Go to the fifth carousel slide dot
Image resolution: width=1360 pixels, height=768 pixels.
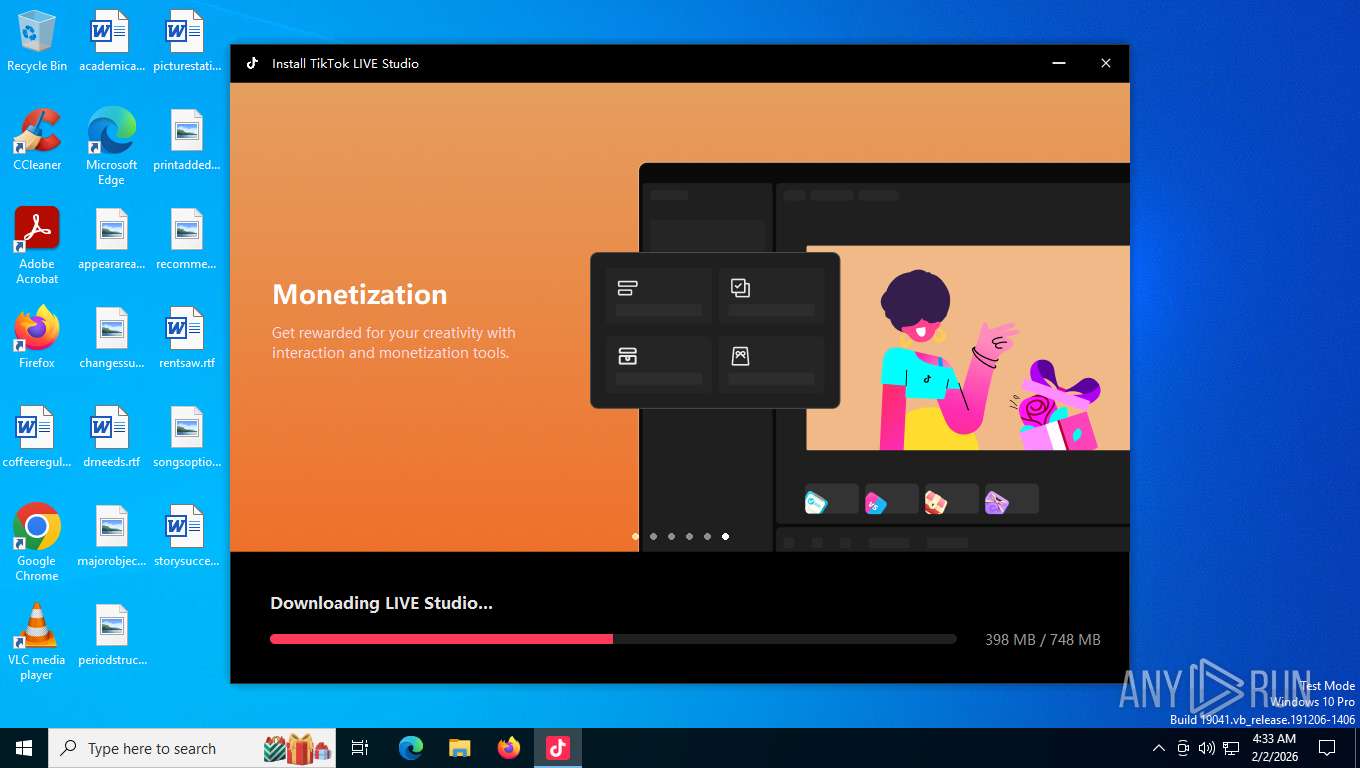(707, 537)
